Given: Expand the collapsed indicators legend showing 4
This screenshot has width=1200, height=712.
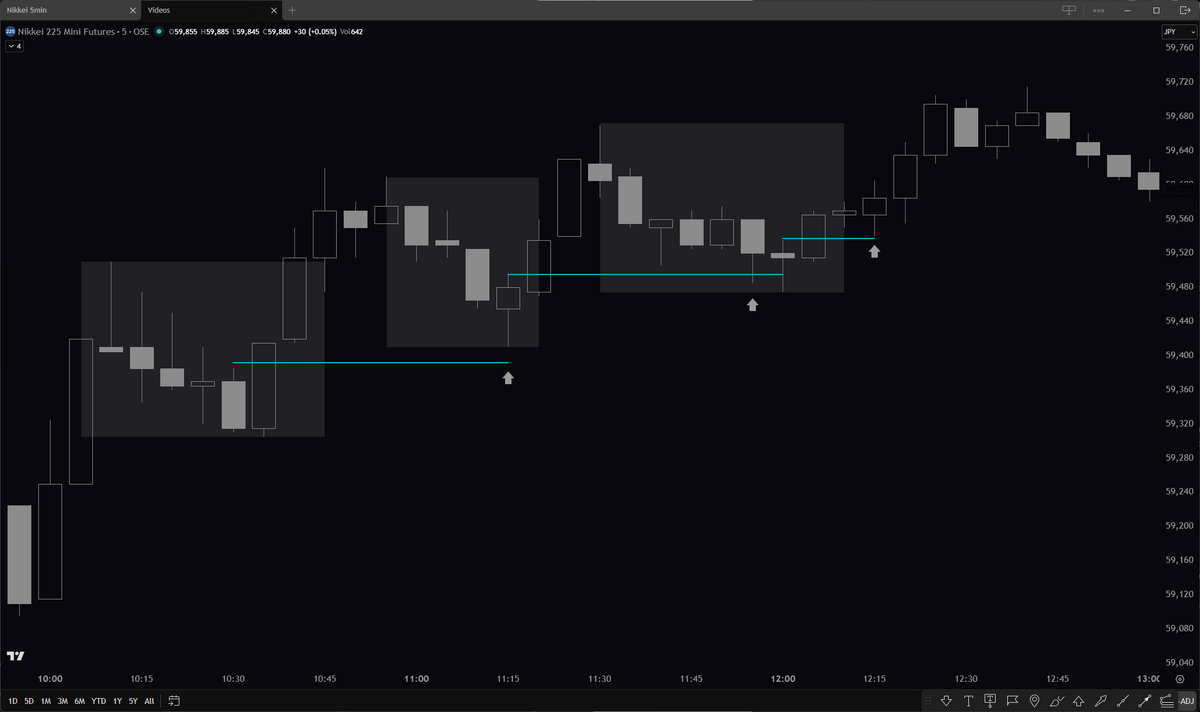Looking at the screenshot, I should 14,46.
